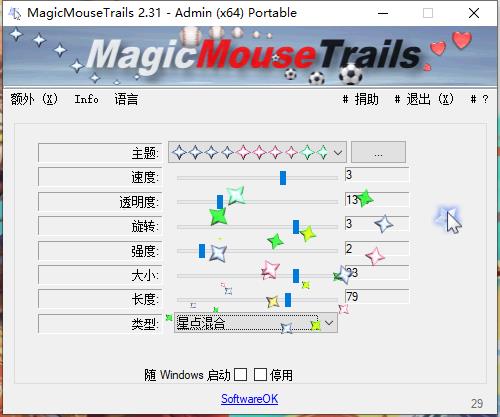Image resolution: width=500 pixels, height=417 pixels.
Task: Open the 类型 type dropdown 星点混合
Action: (256, 323)
